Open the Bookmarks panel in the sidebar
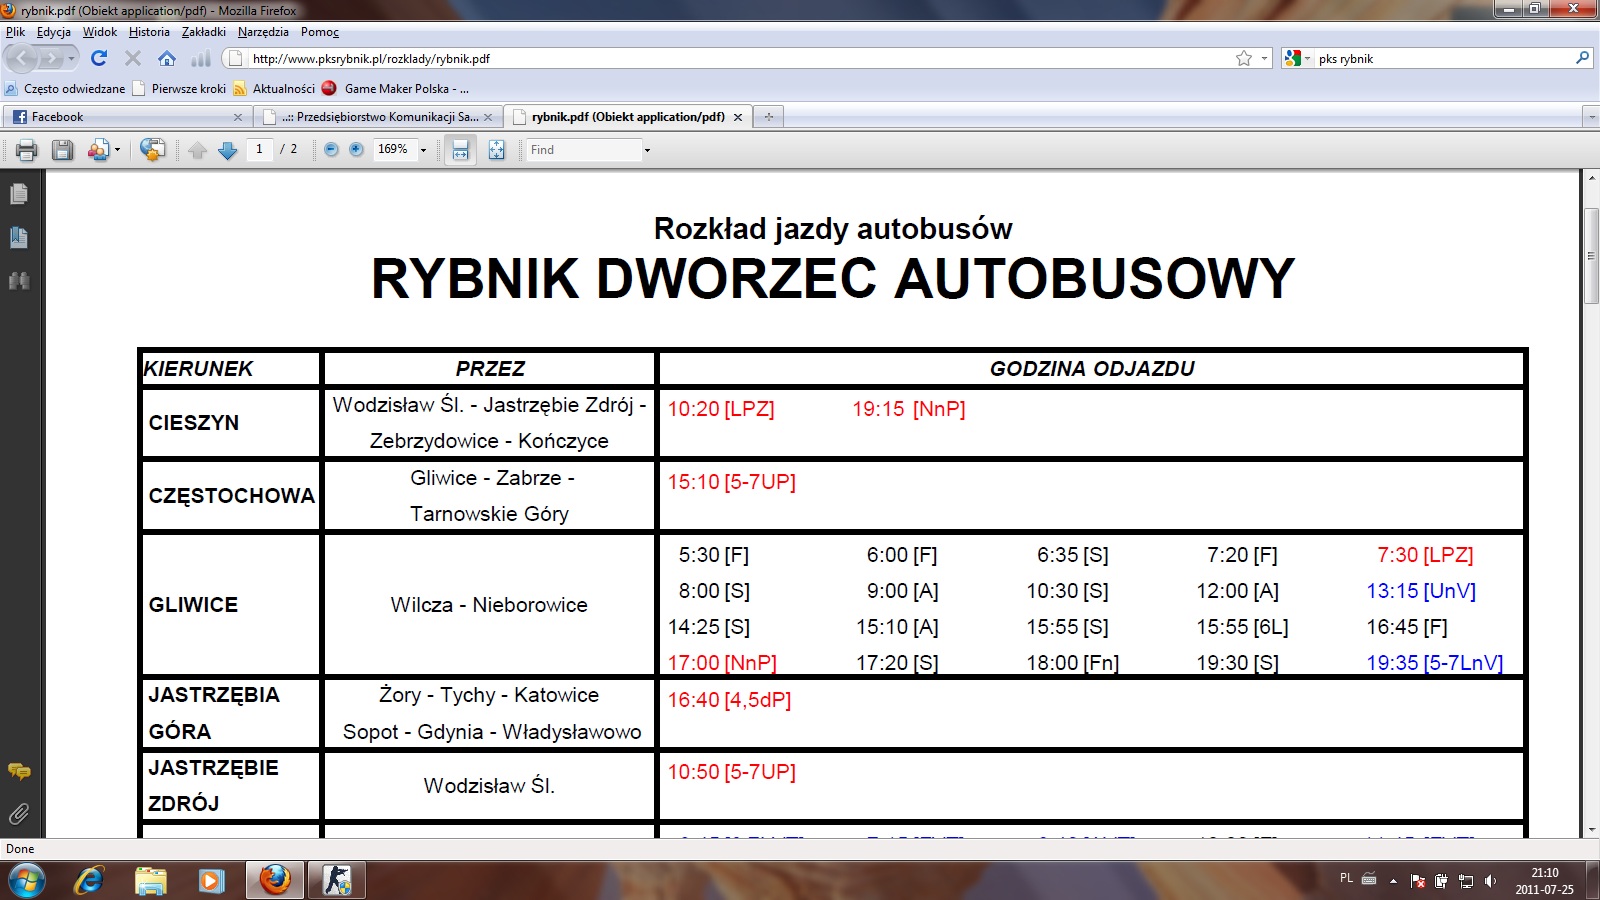The height and width of the screenshot is (900, 1600). click(x=18, y=237)
